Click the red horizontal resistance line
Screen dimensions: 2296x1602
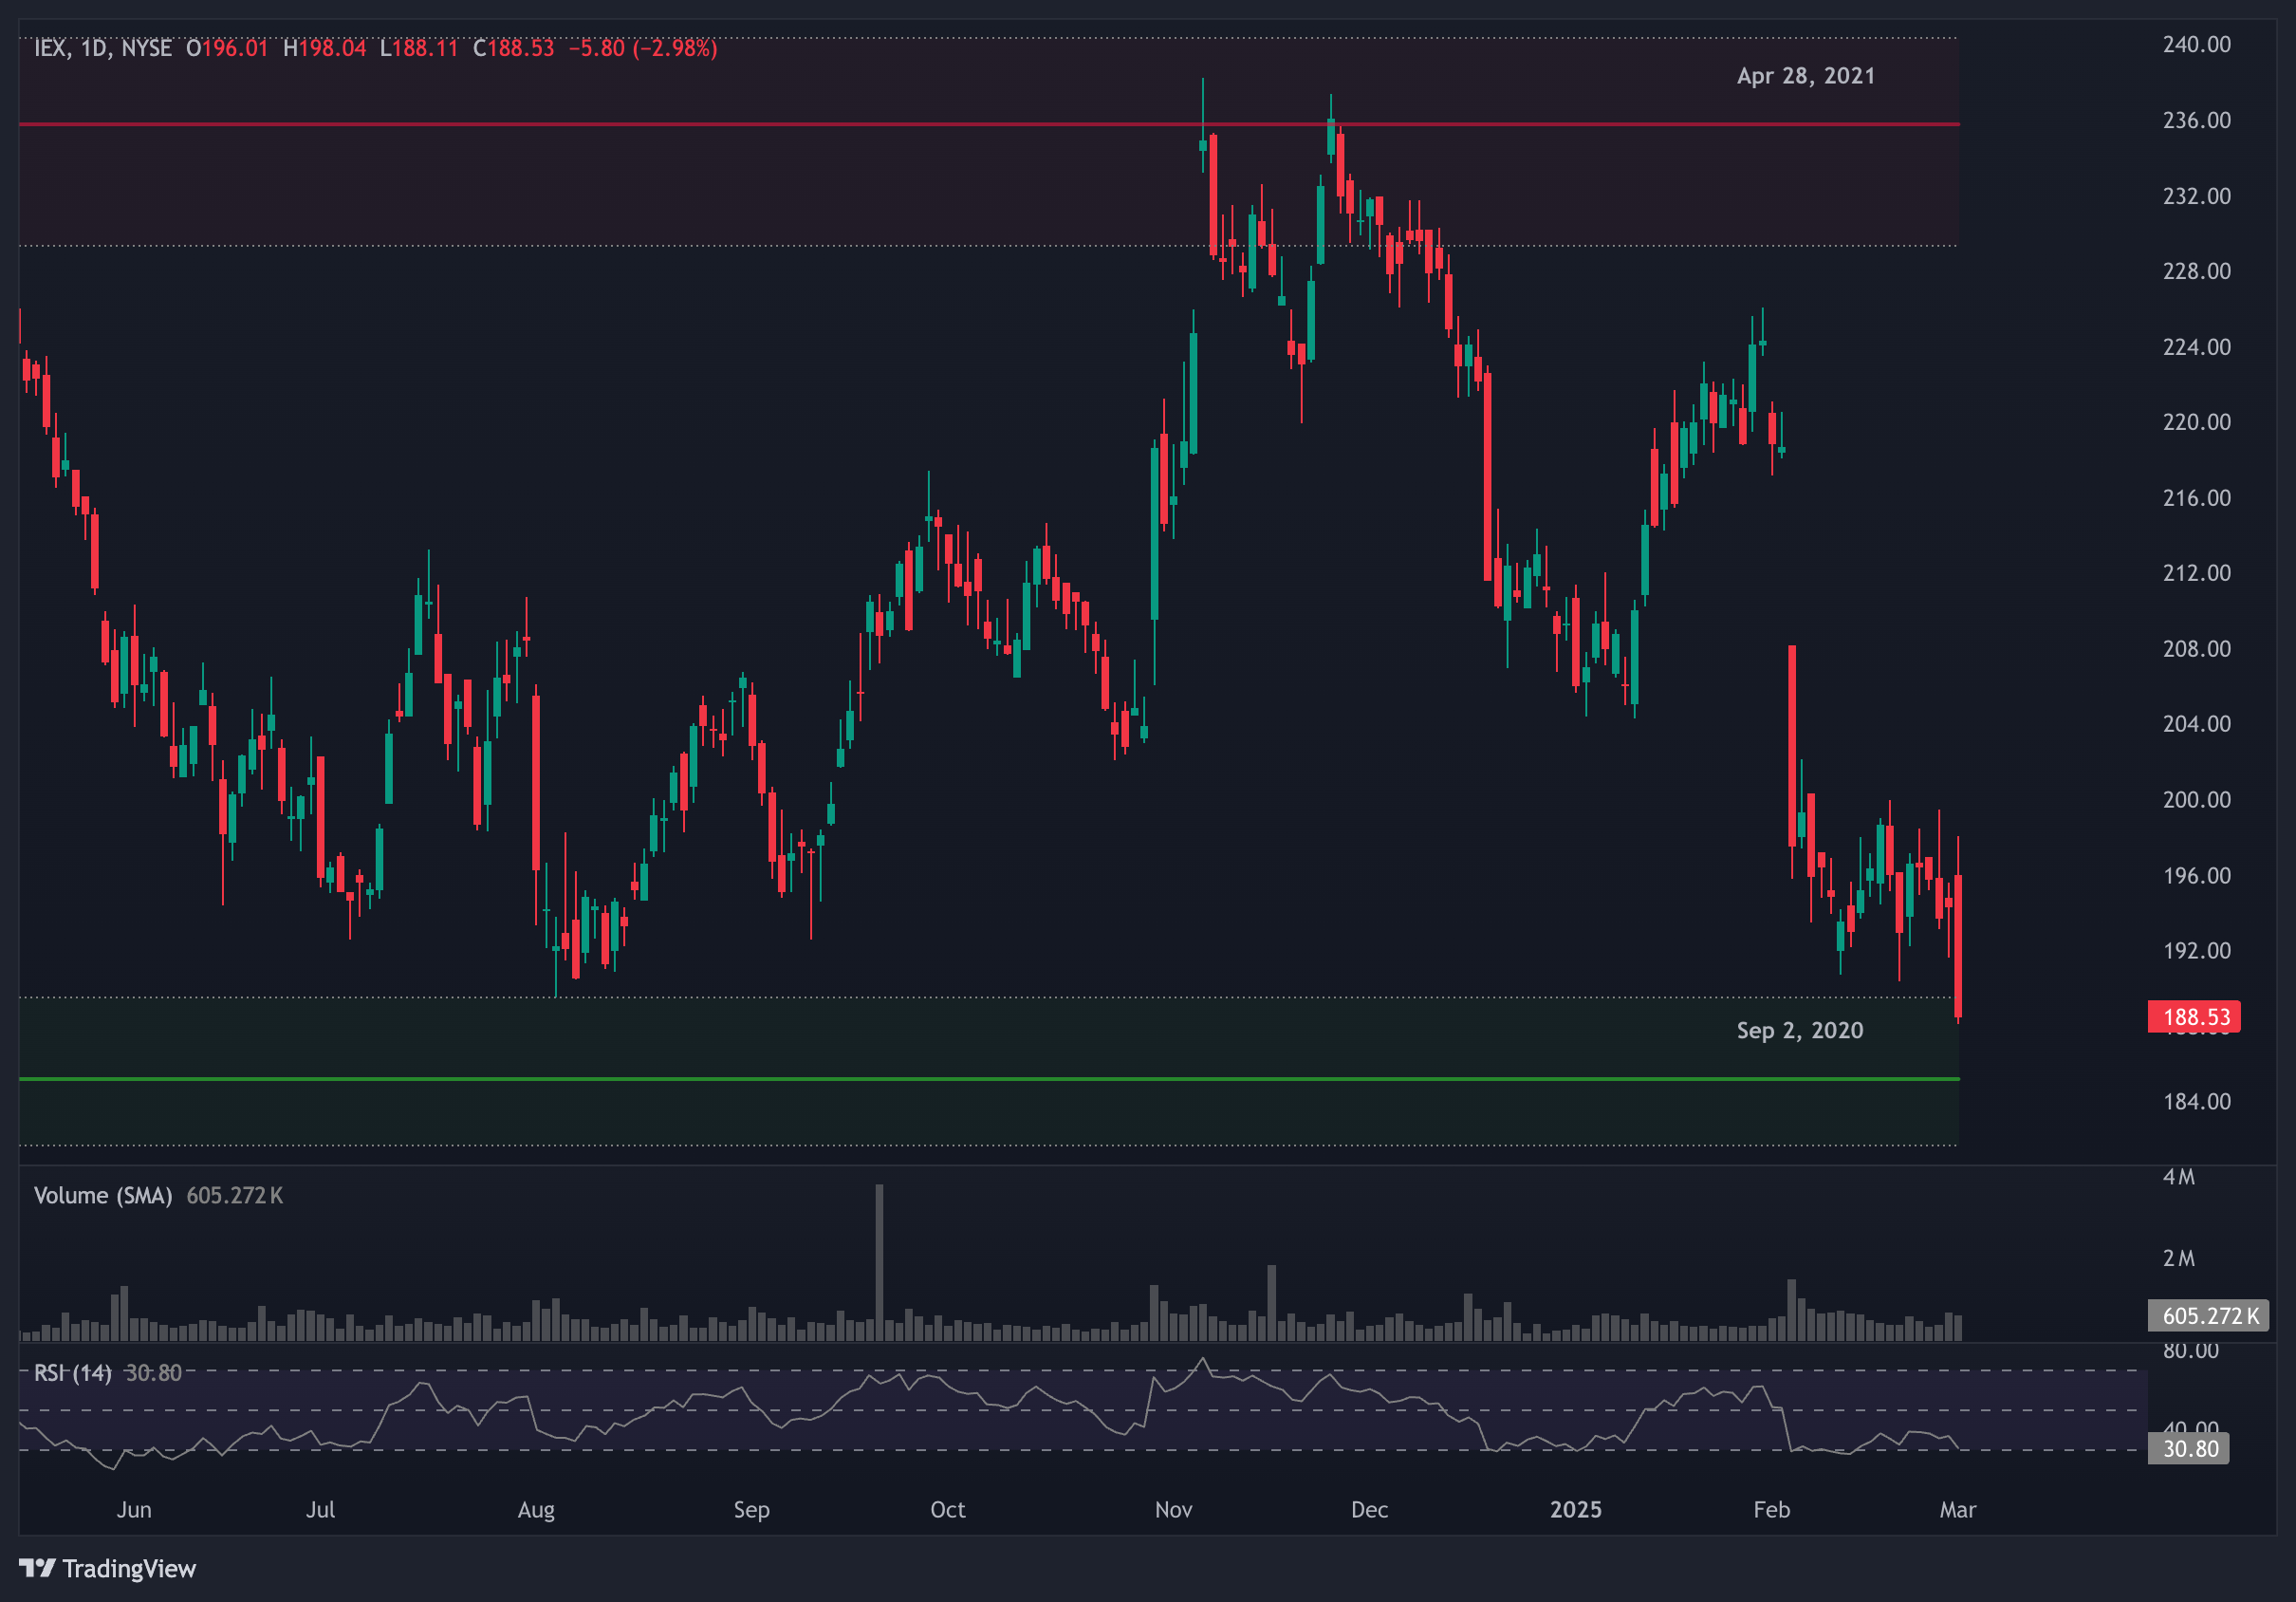[x=989, y=124]
